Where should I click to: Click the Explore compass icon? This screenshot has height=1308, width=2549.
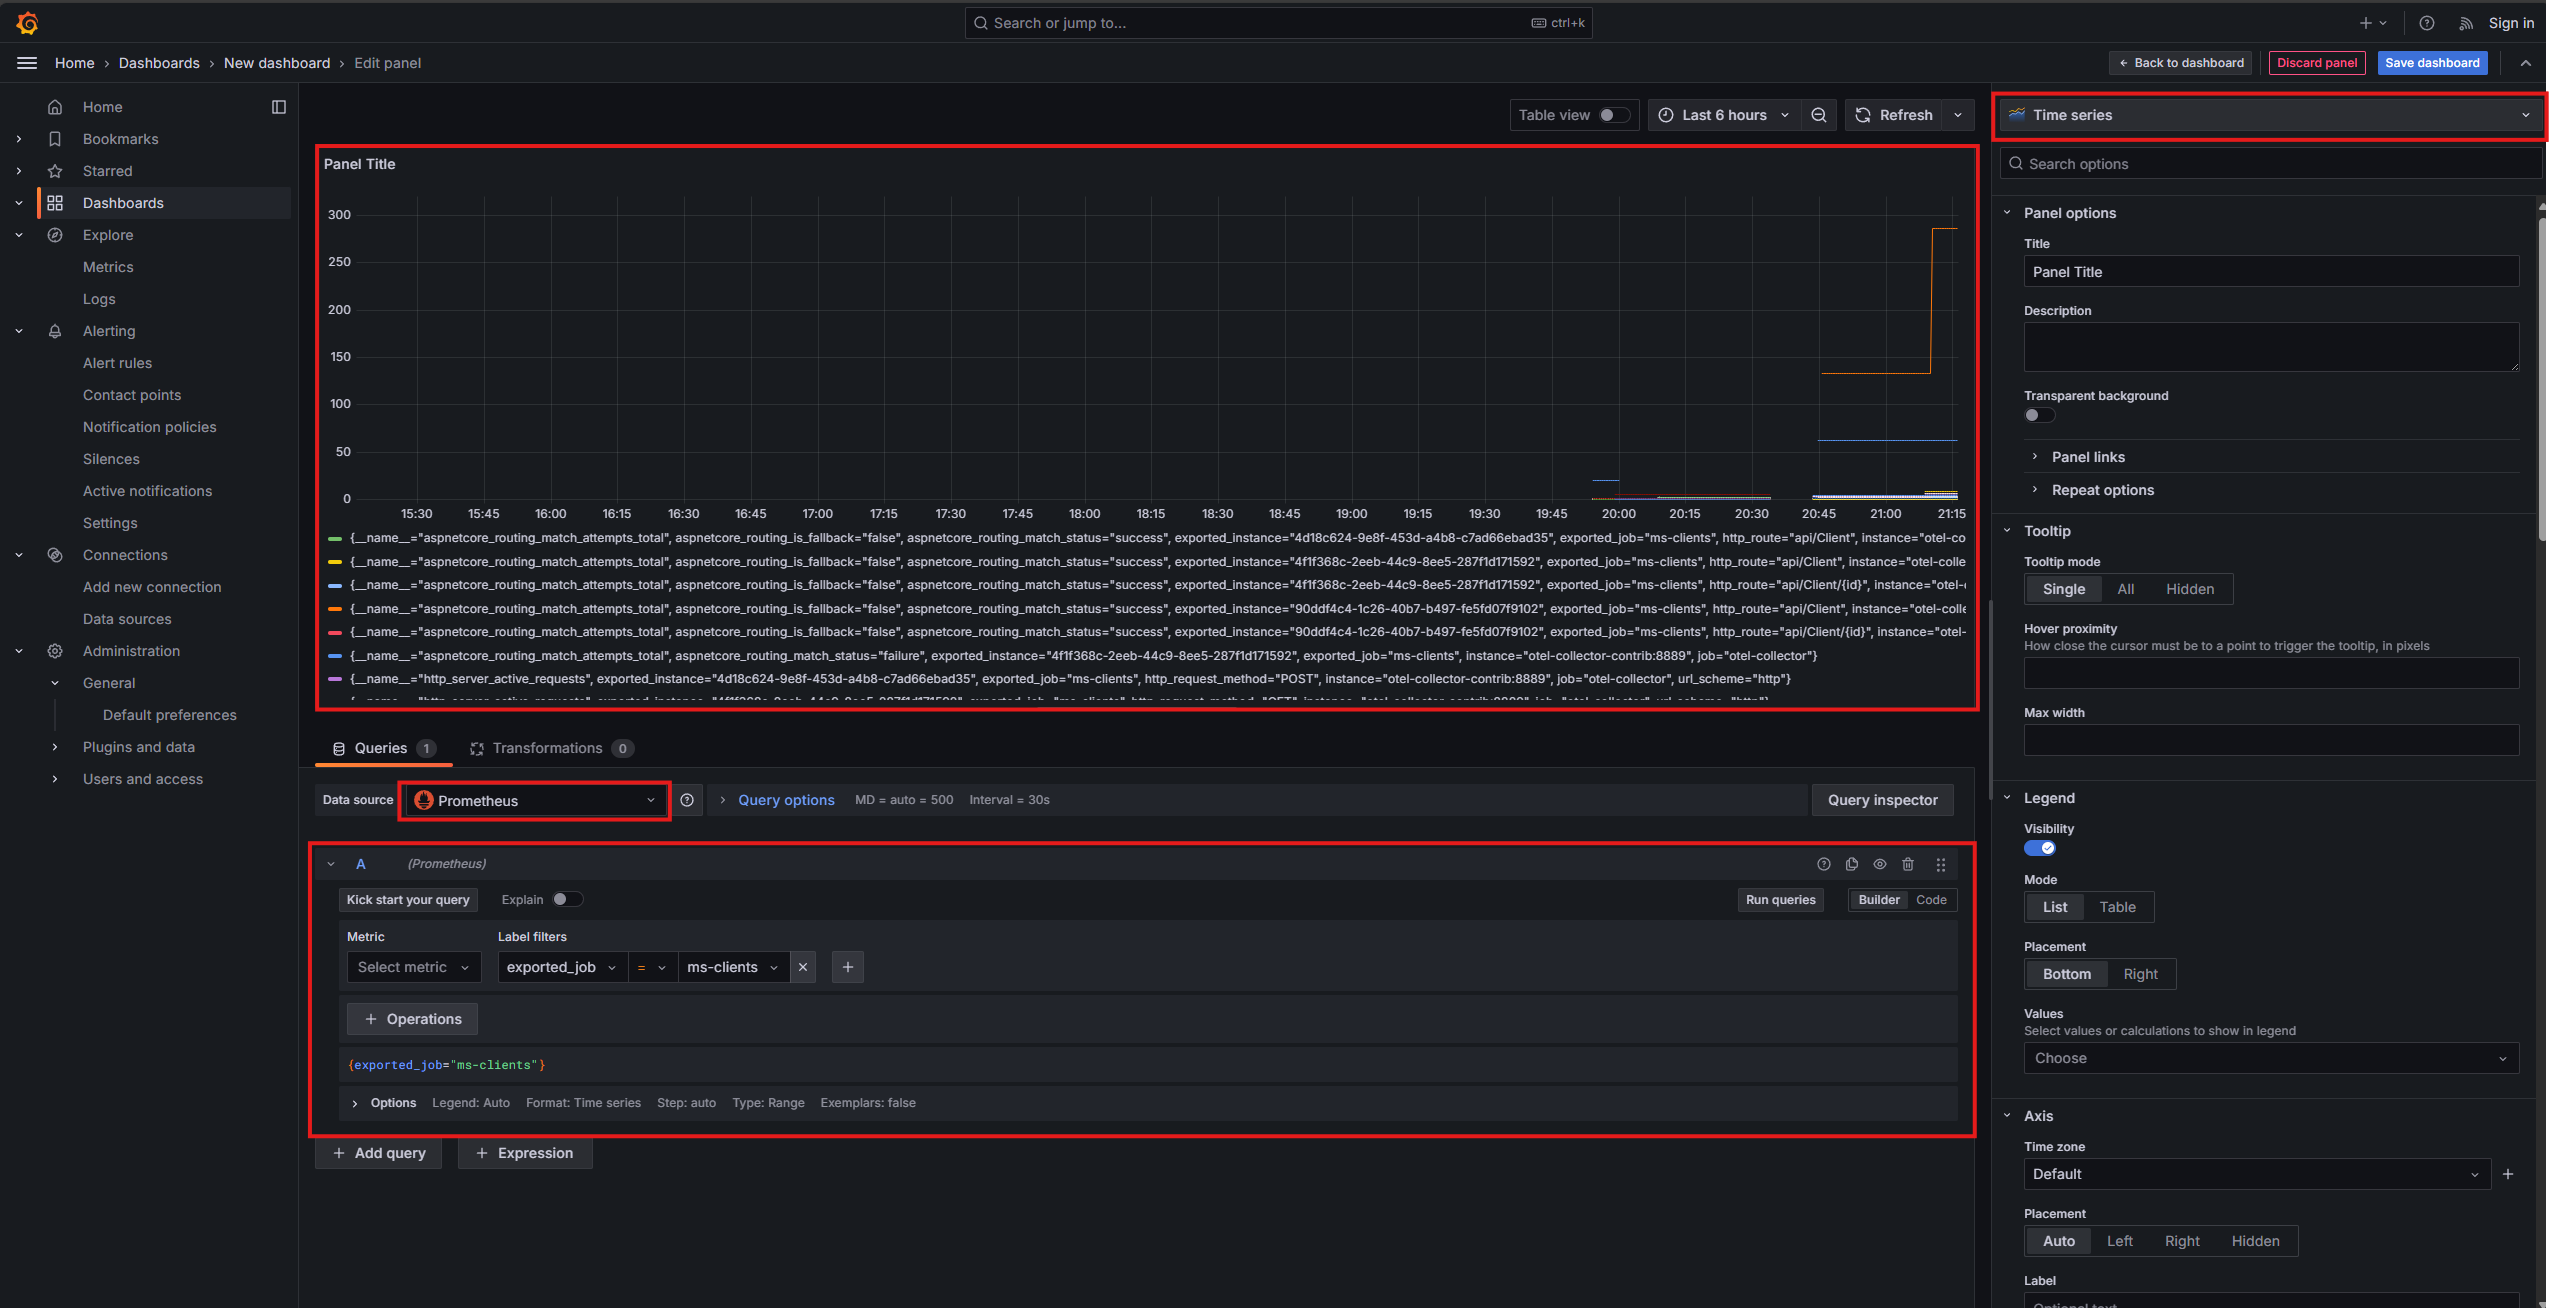(x=55, y=235)
